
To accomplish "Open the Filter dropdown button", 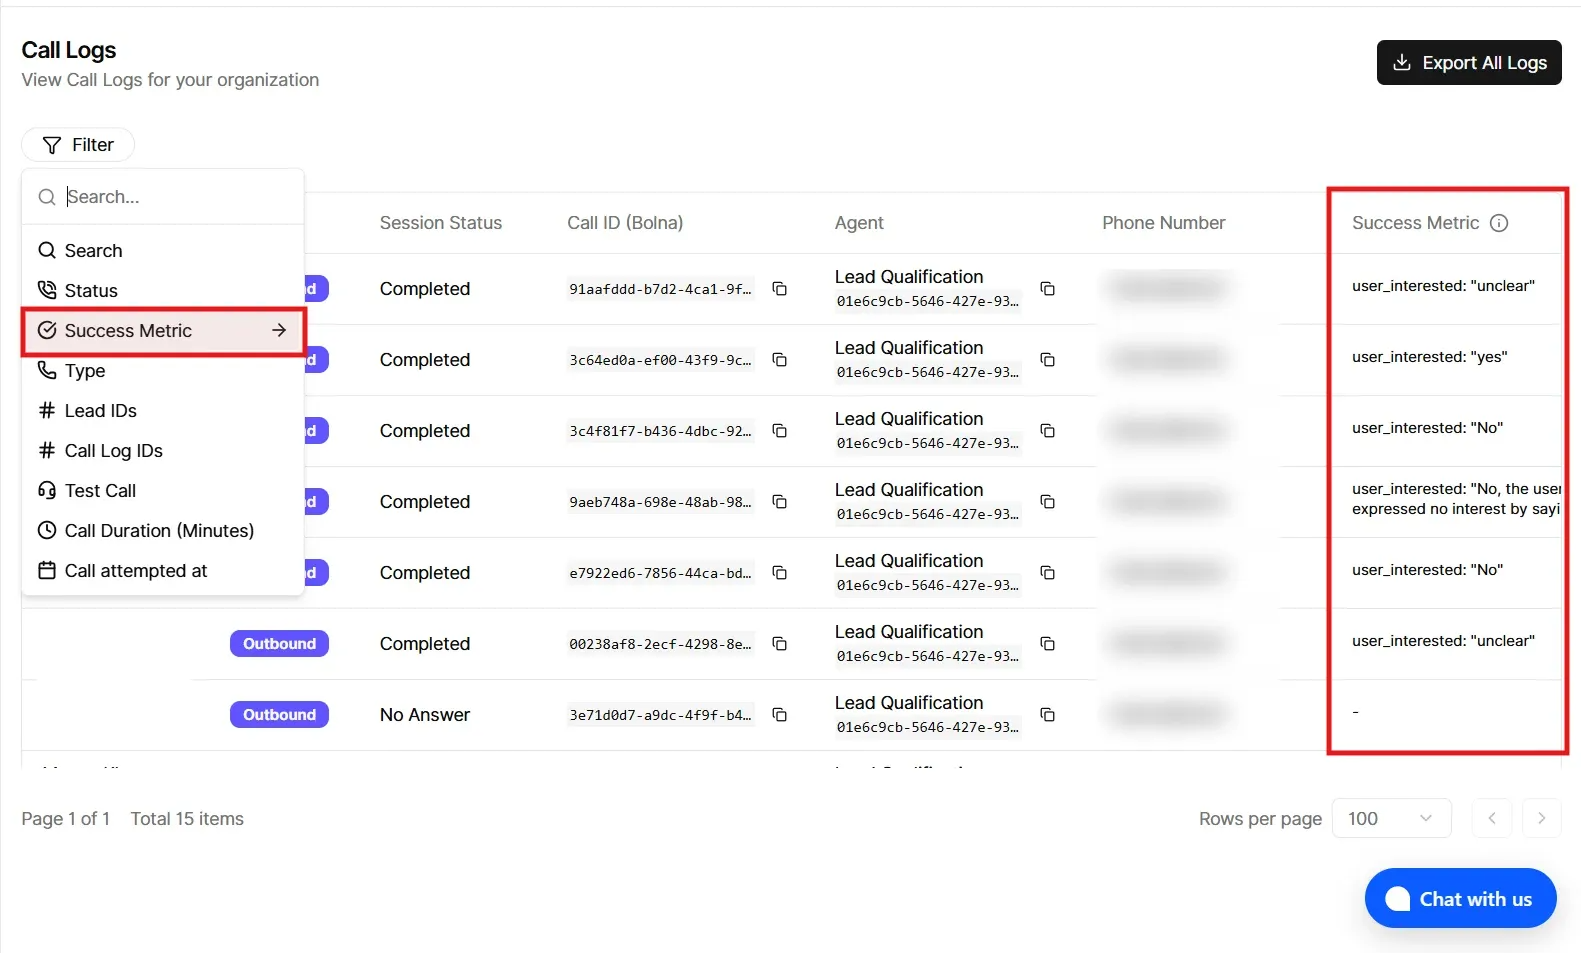I will (x=78, y=145).
